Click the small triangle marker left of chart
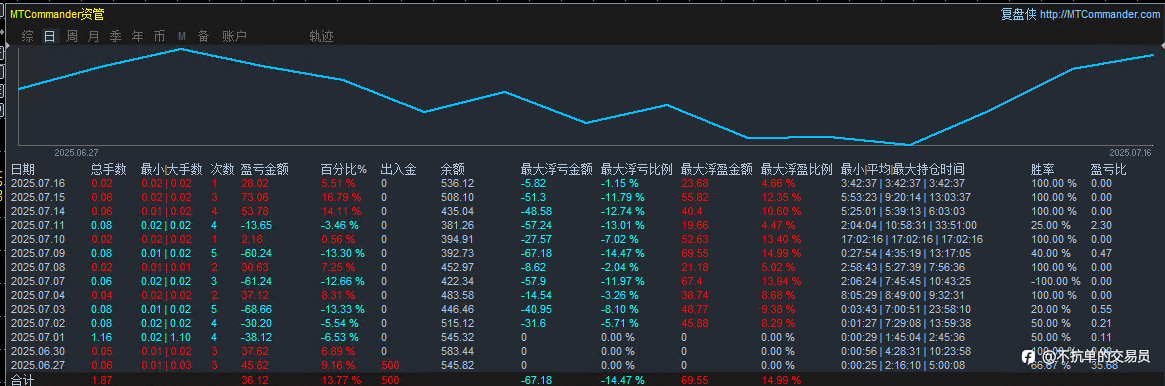 coord(8,46)
